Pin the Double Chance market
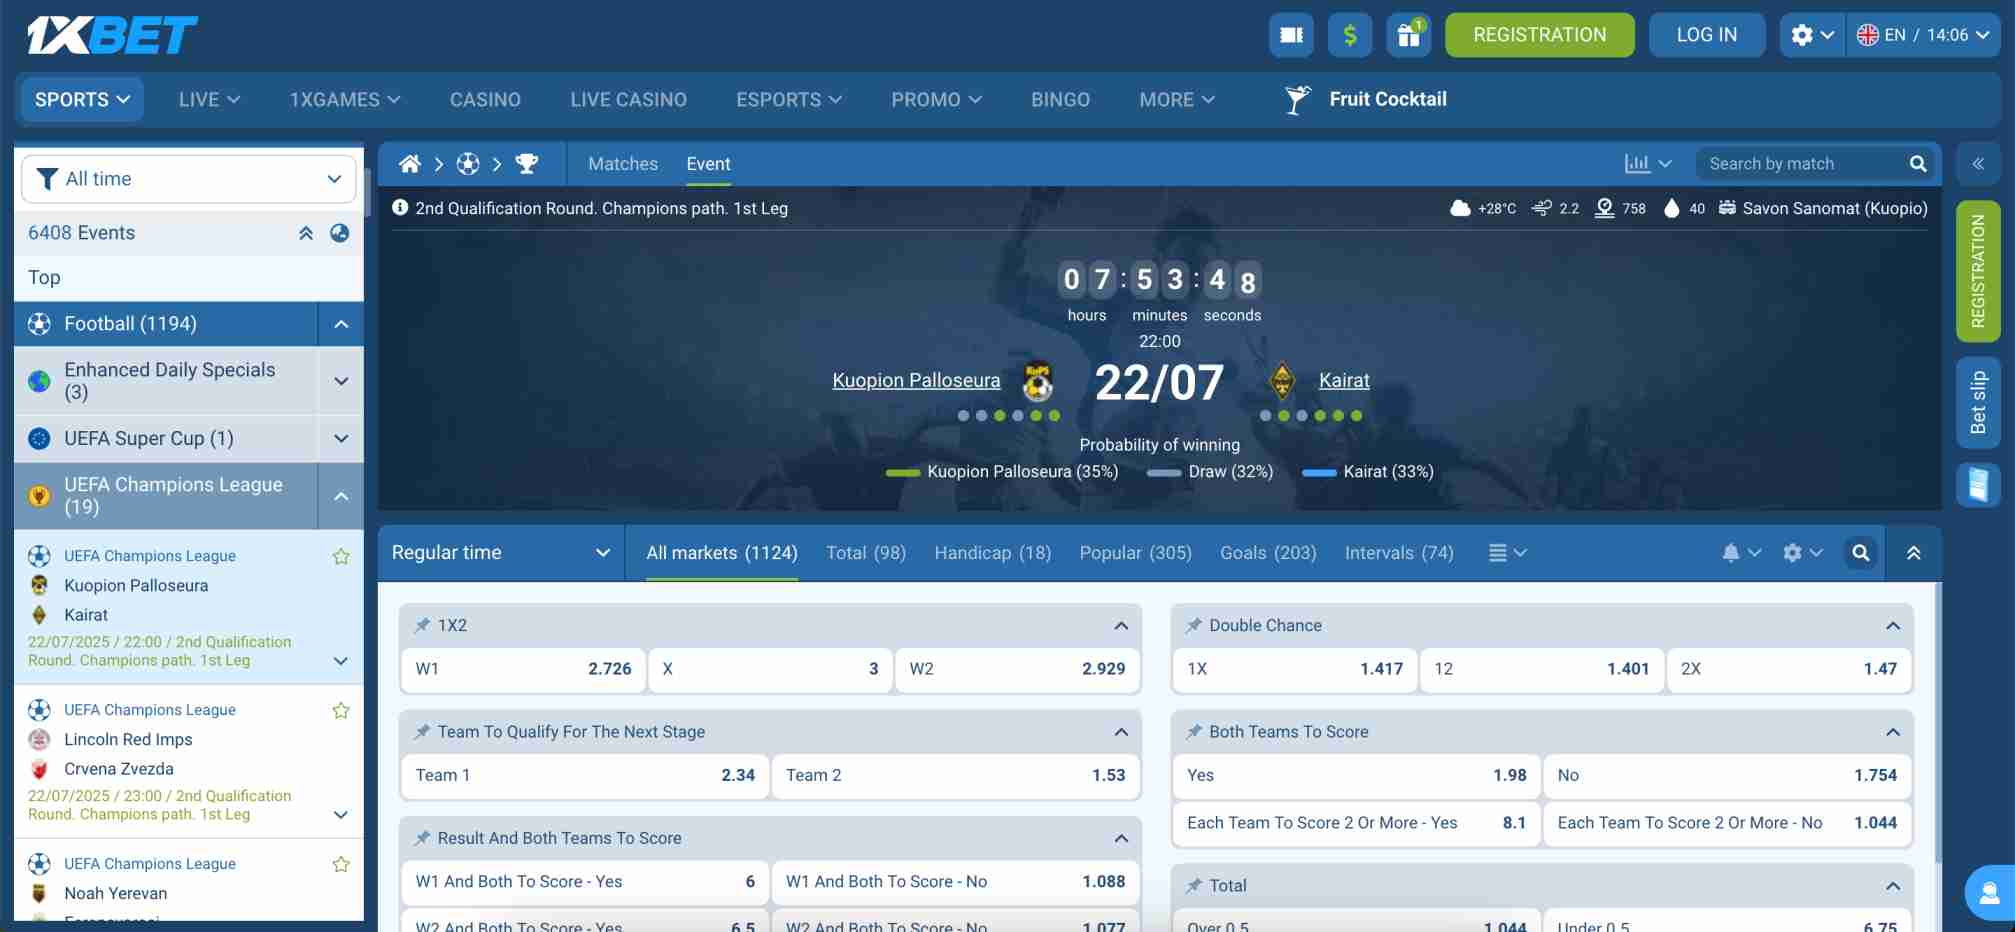Viewport: 2015px width, 932px height. click(x=1193, y=626)
